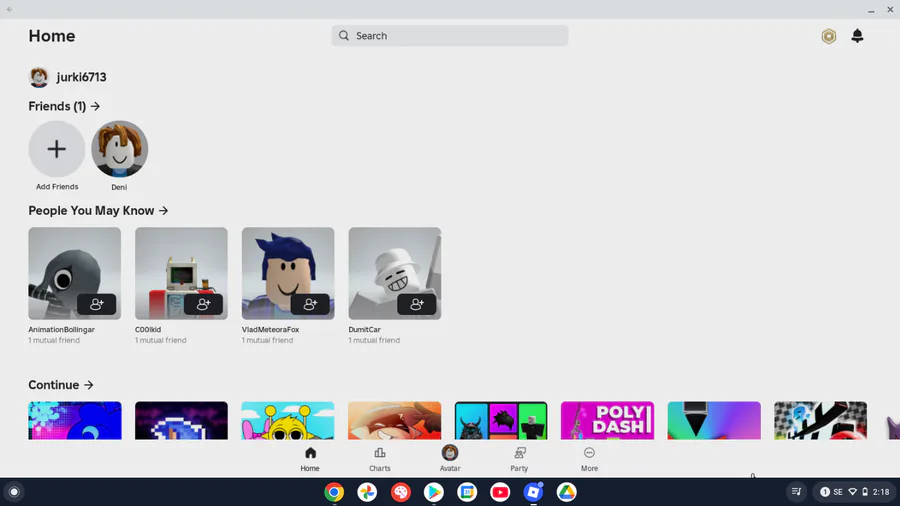Open the ChromeOS launcher button
Viewport: 900px width, 506px height.
point(14,492)
